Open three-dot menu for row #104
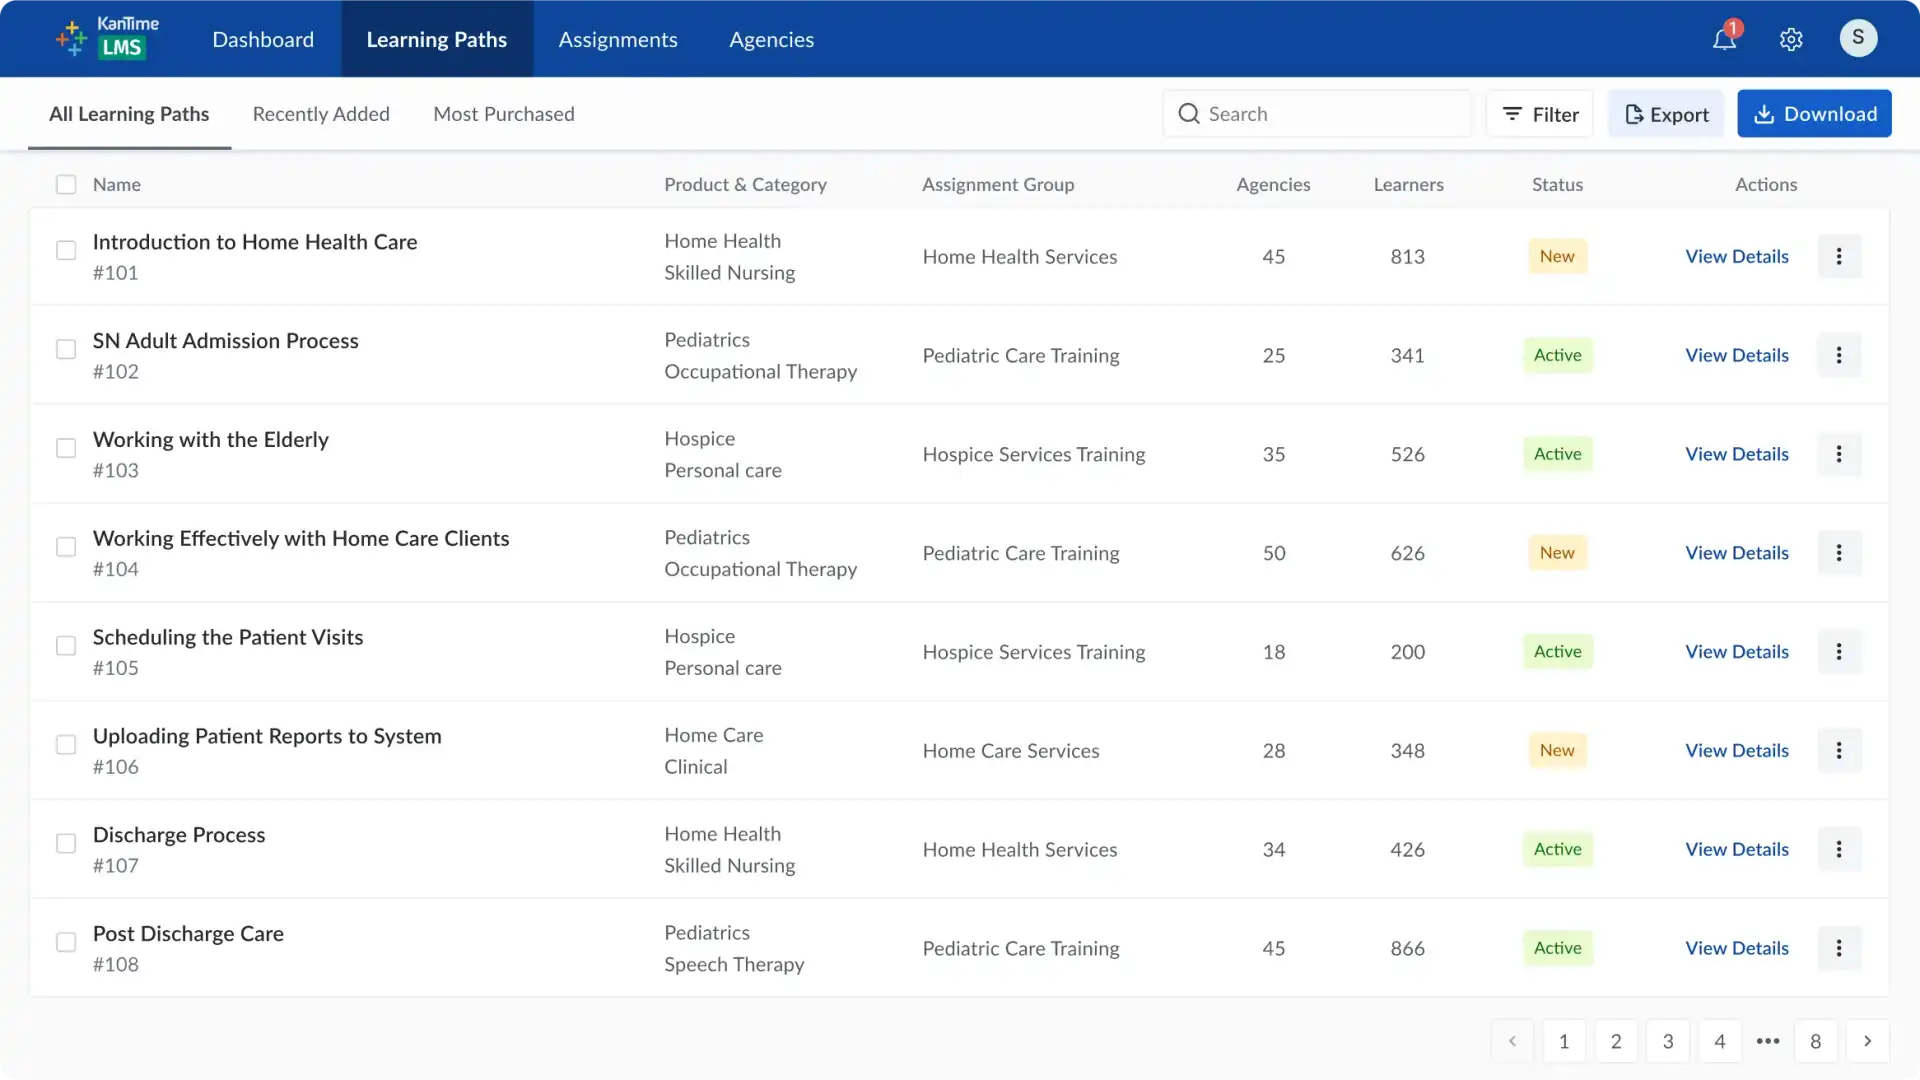This screenshot has height=1080, width=1920. [x=1838, y=553]
